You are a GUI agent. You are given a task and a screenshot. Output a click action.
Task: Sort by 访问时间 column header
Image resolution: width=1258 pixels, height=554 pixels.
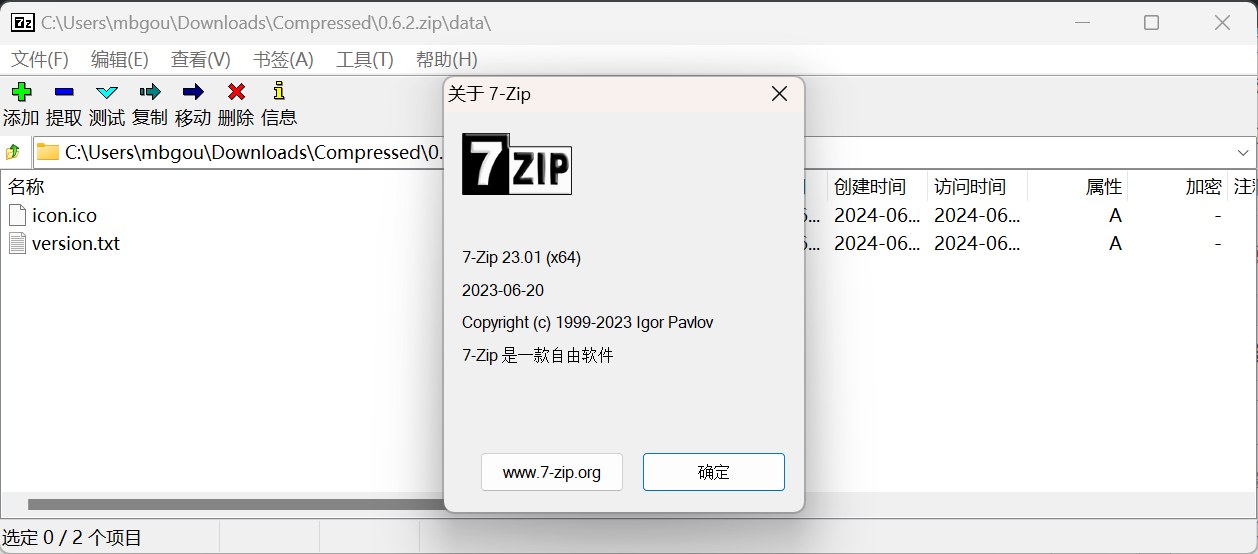click(x=970, y=186)
